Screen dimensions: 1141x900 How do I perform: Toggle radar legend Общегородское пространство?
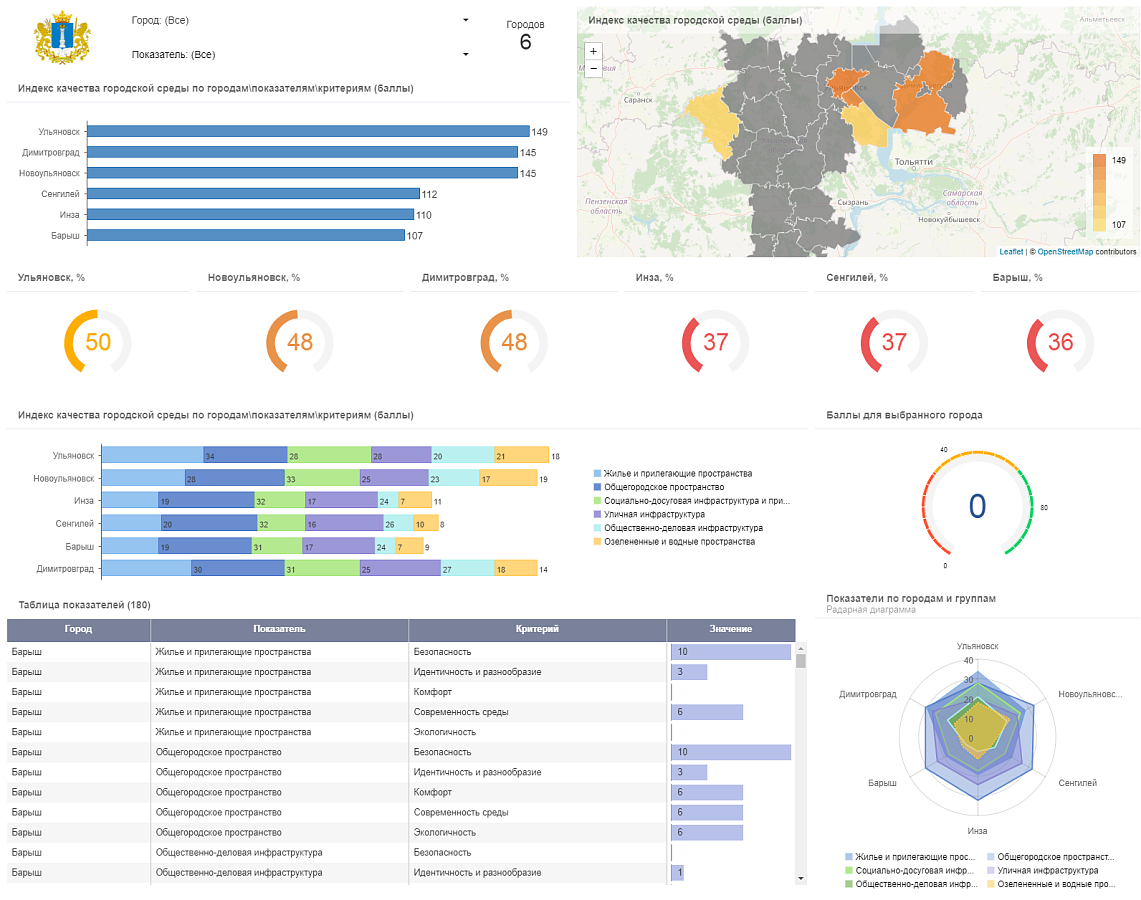[x=1051, y=857]
